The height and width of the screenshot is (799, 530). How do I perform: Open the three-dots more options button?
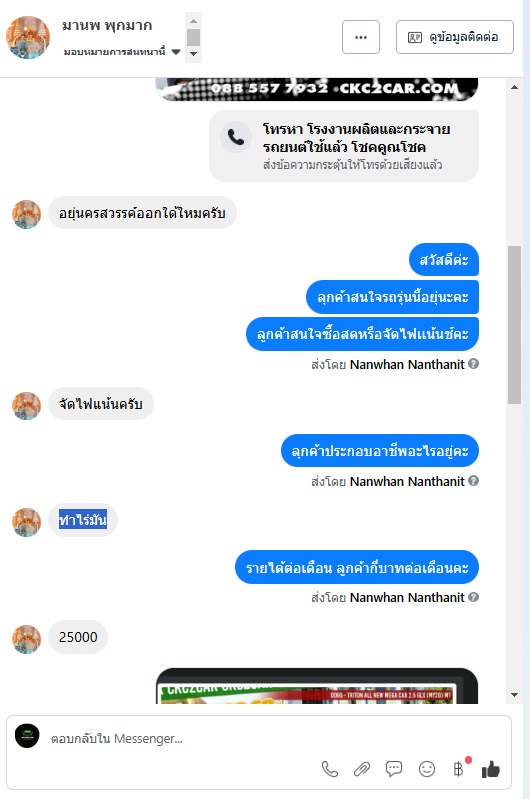pyautogui.click(x=361, y=37)
